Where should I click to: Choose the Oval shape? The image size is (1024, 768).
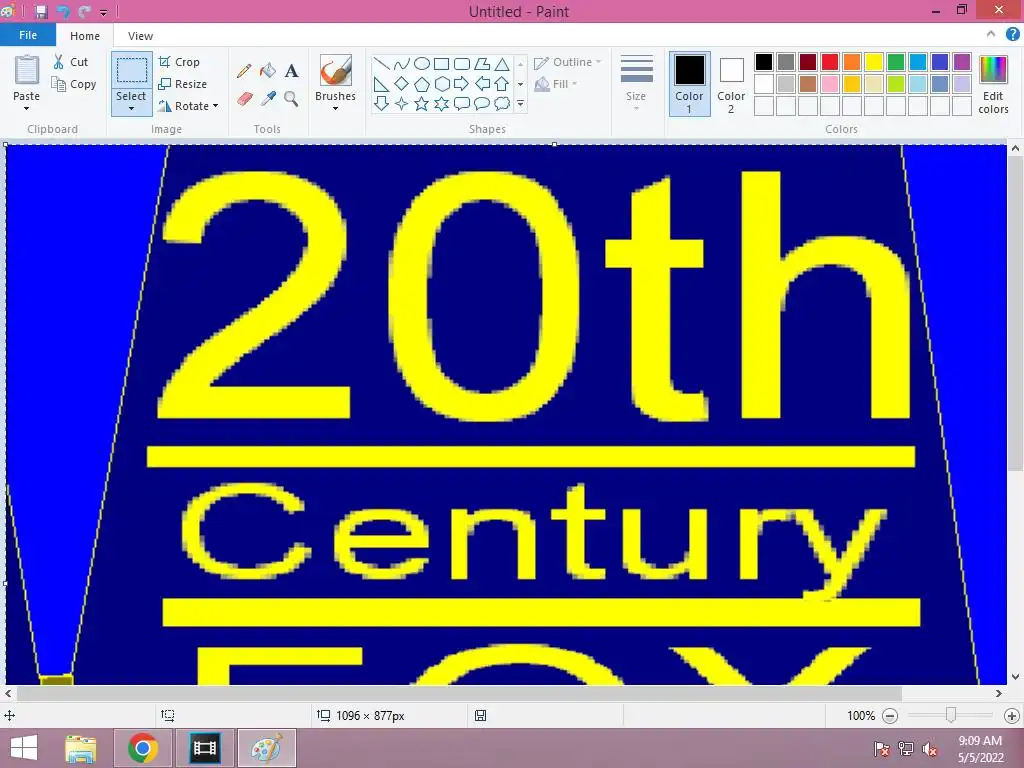(x=422, y=64)
